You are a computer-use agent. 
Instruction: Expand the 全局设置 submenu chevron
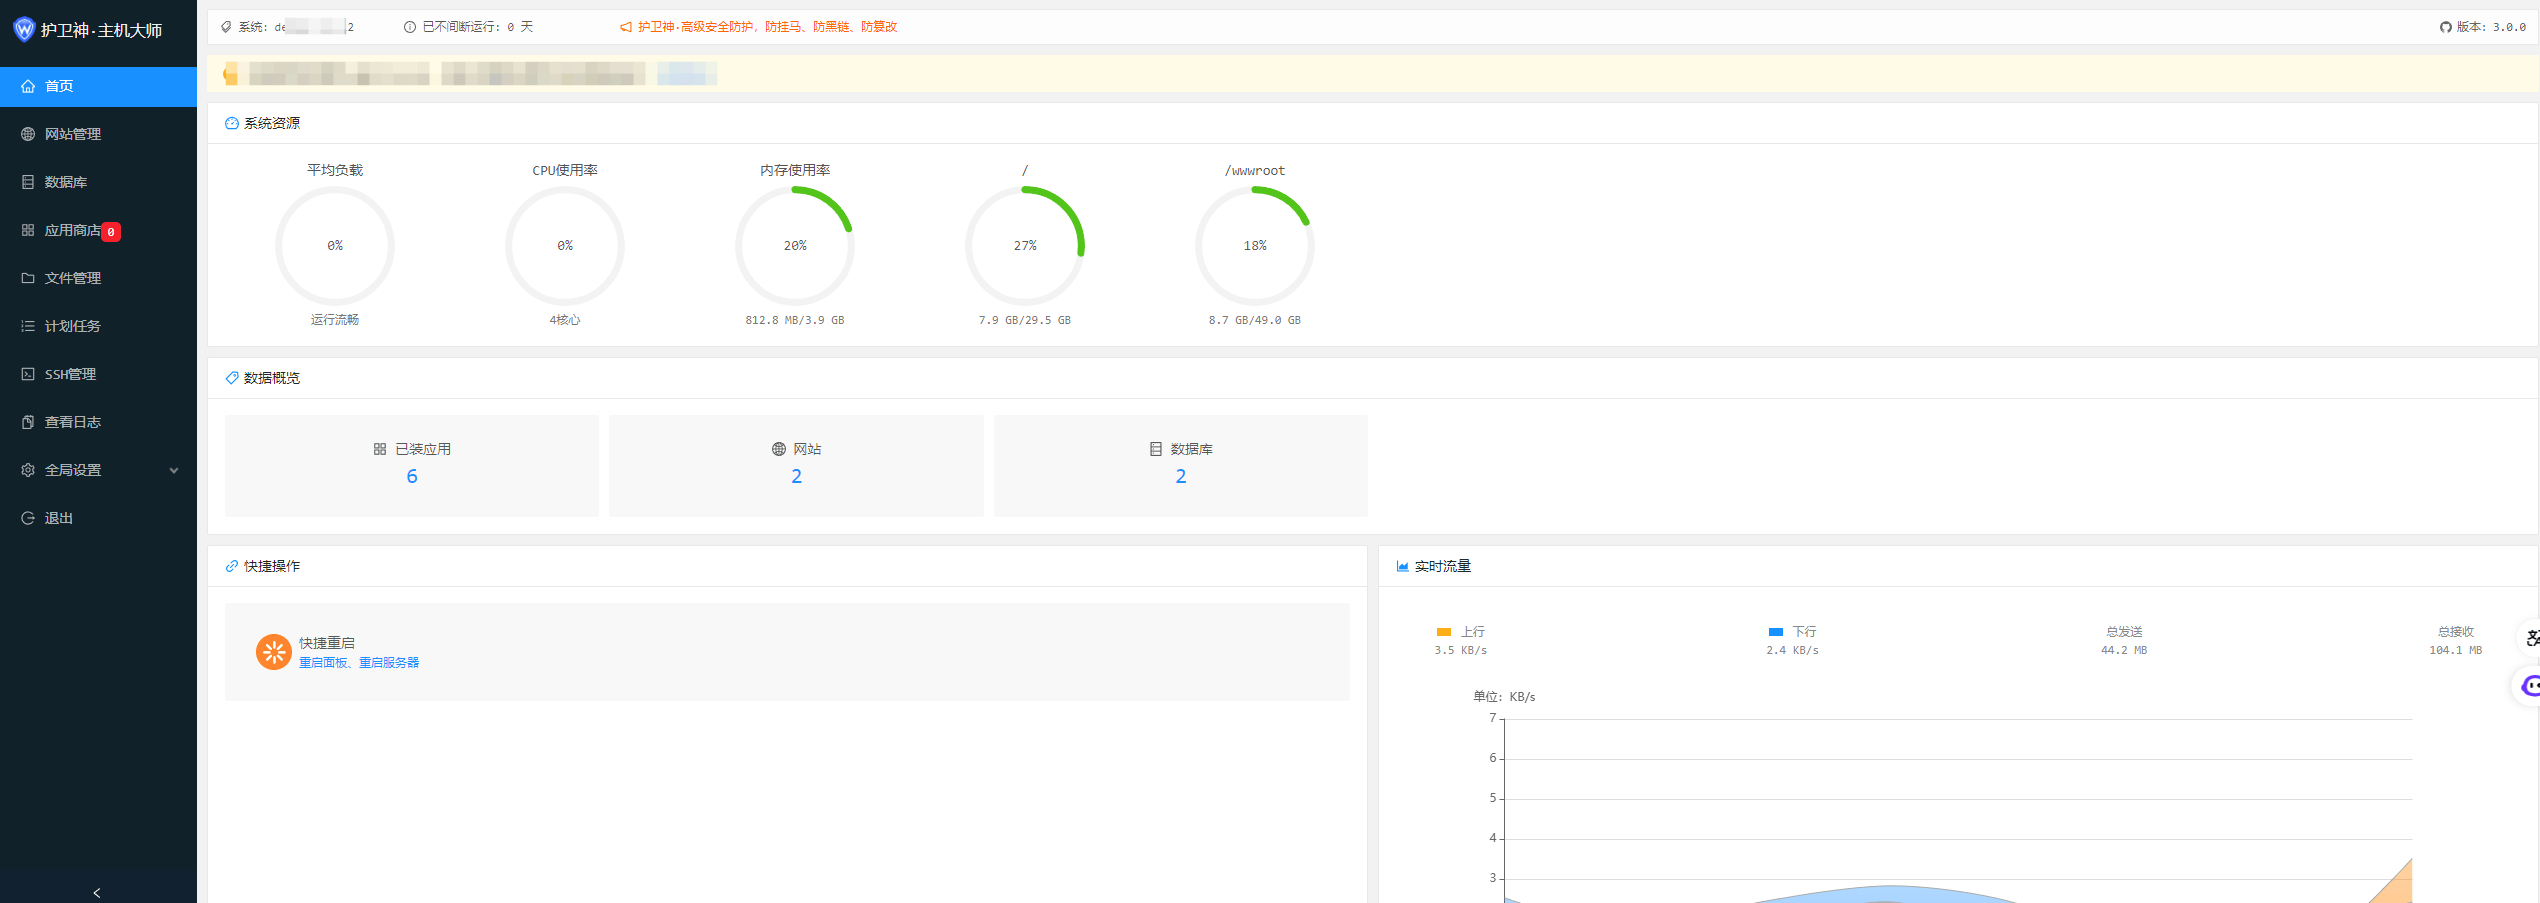(x=174, y=470)
